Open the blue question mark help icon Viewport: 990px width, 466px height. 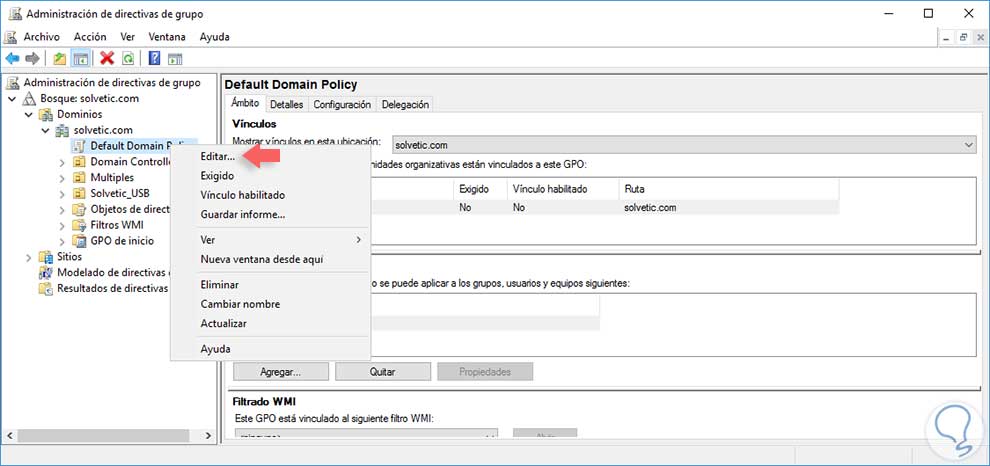[x=155, y=58]
